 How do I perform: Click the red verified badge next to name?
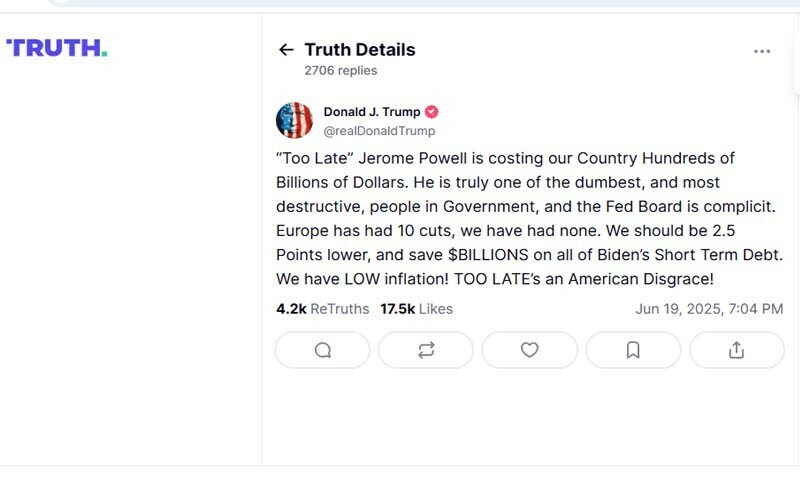pos(432,112)
